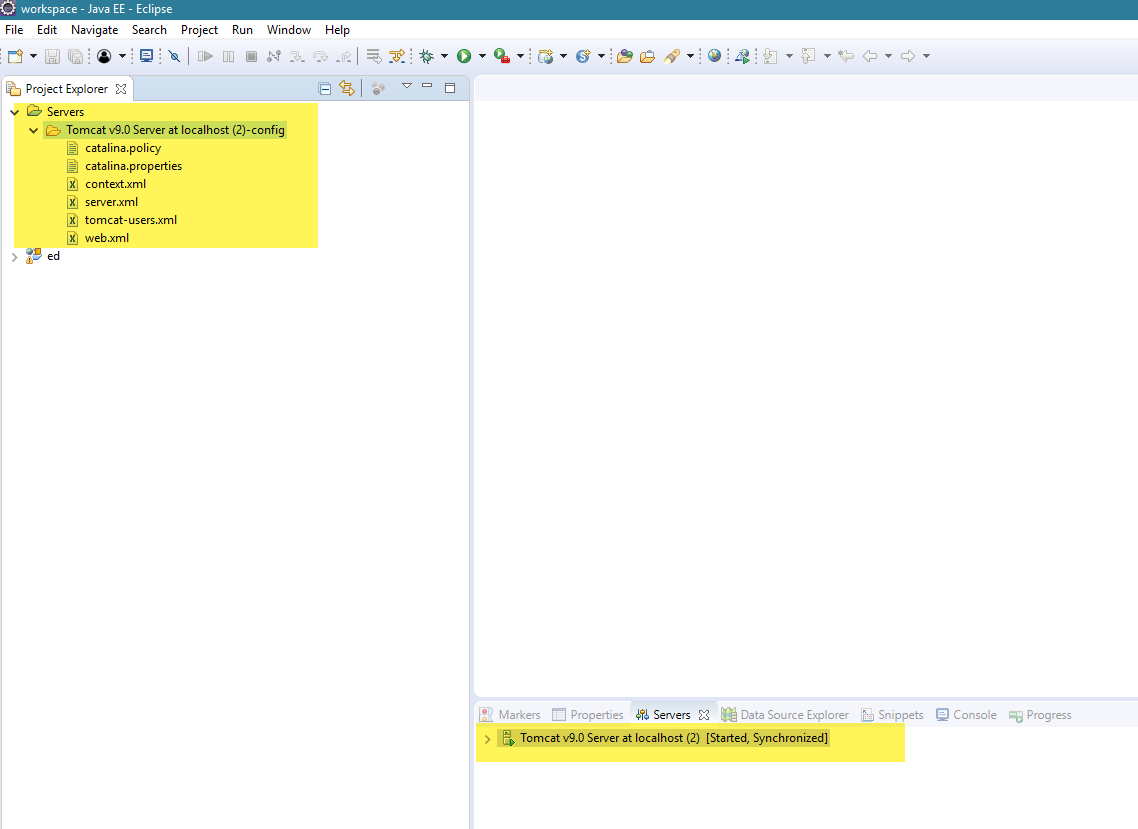Click the Step Over toolbar icon
Image resolution: width=1138 pixels, height=829 pixels.
click(x=320, y=56)
